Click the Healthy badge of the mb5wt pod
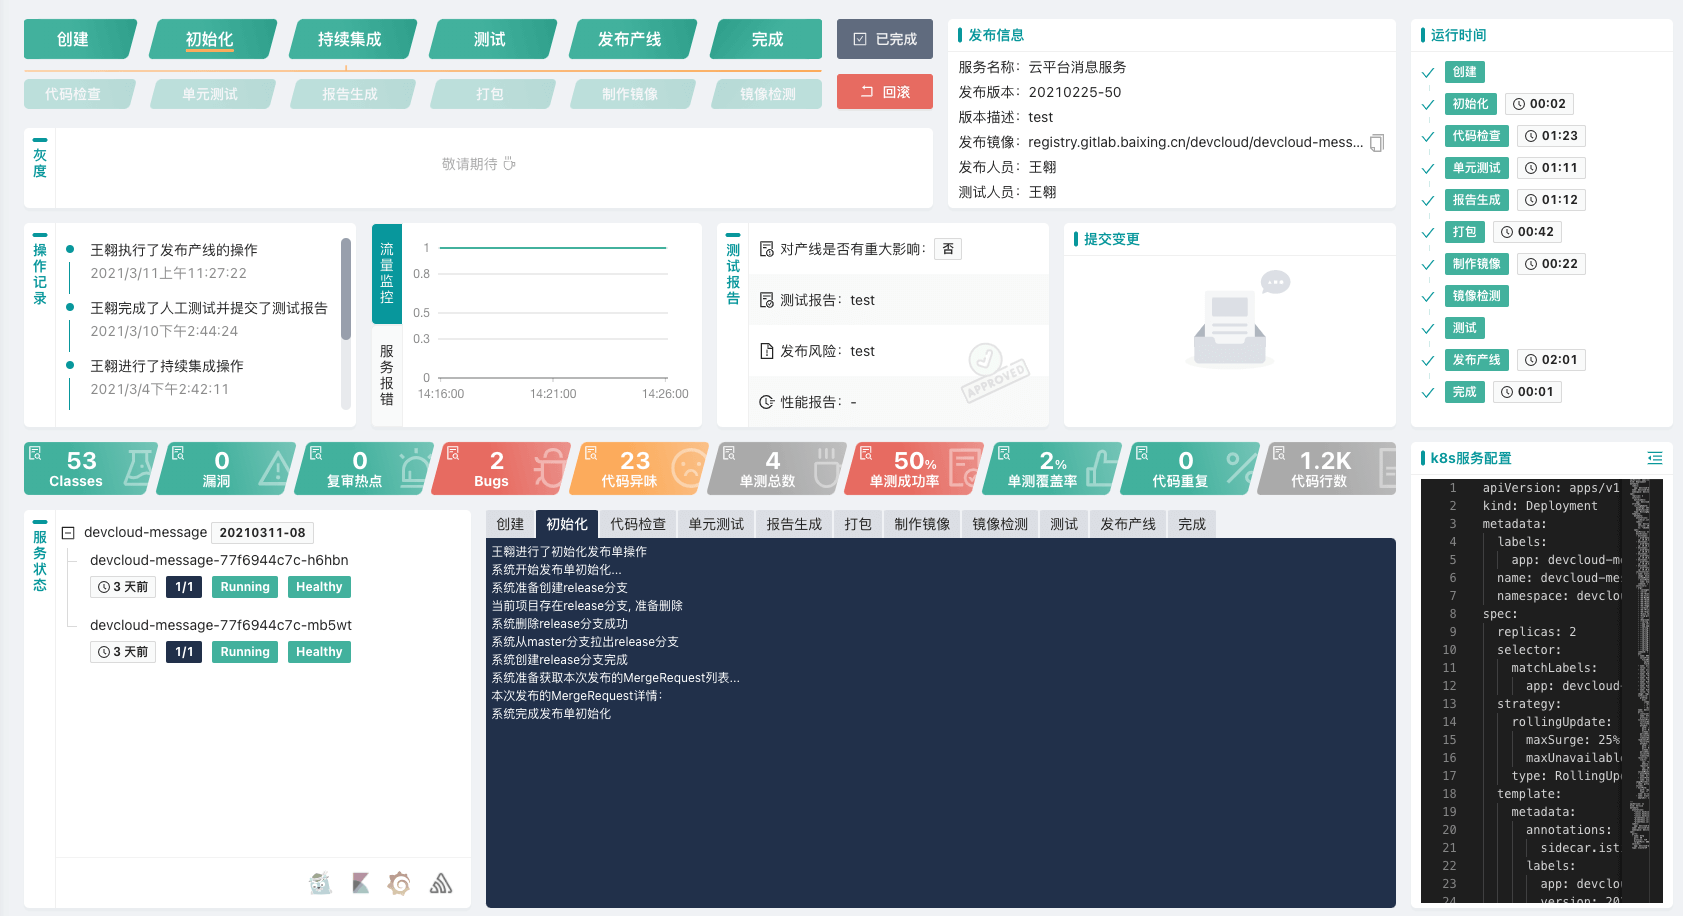The height and width of the screenshot is (916, 1683). (x=319, y=652)
